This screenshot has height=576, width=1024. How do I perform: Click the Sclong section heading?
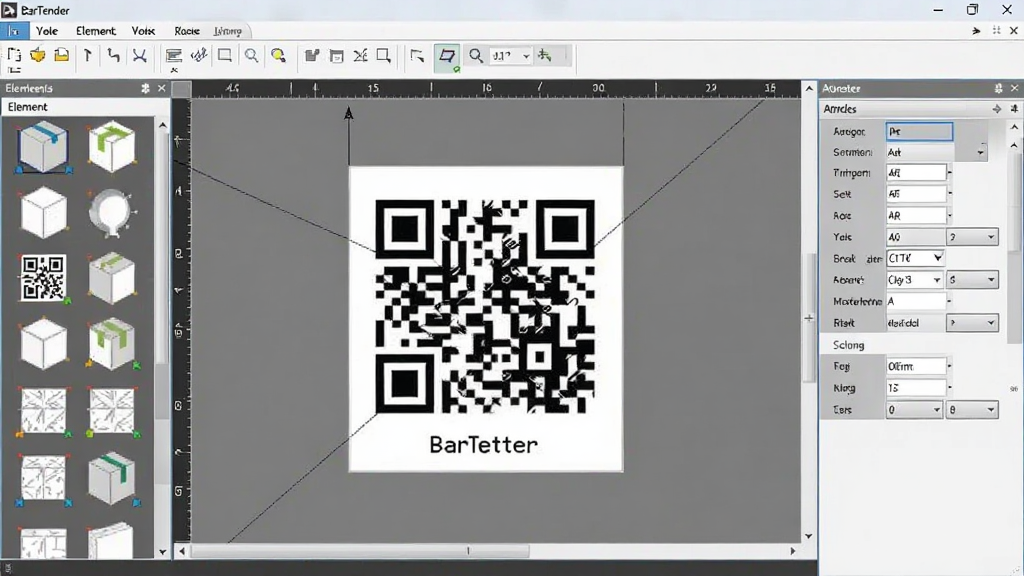coord(848,345)
